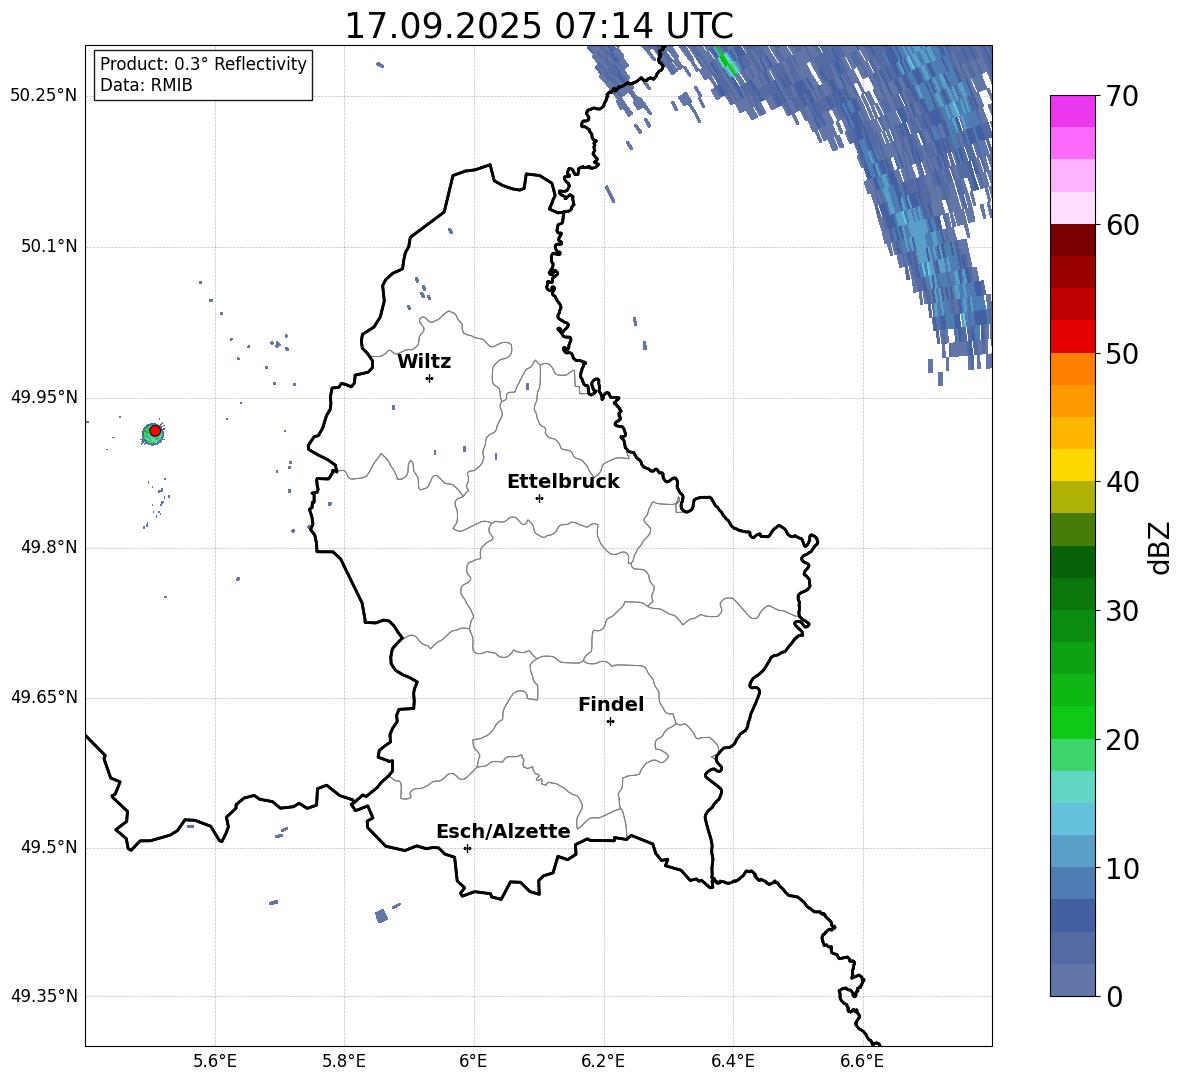Click the 6.4°E longitude label
Viewport: 1184px width, 1081px height.
click(x=732, y=1061)
